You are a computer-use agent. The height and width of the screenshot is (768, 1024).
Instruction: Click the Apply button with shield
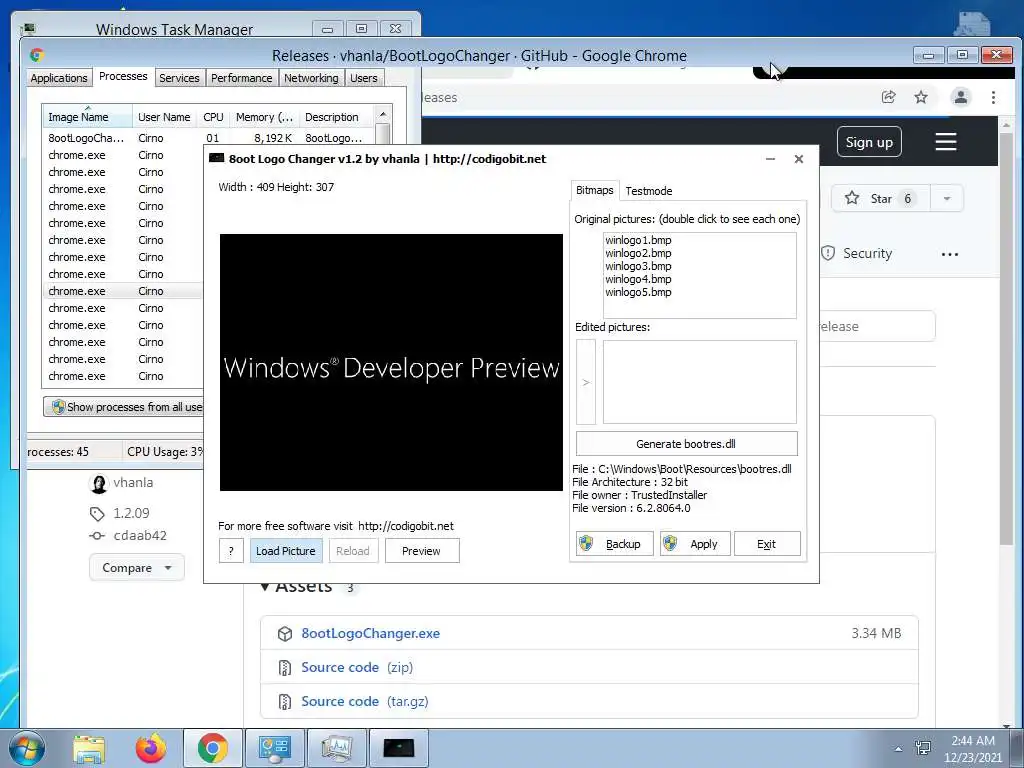[694, 544]
